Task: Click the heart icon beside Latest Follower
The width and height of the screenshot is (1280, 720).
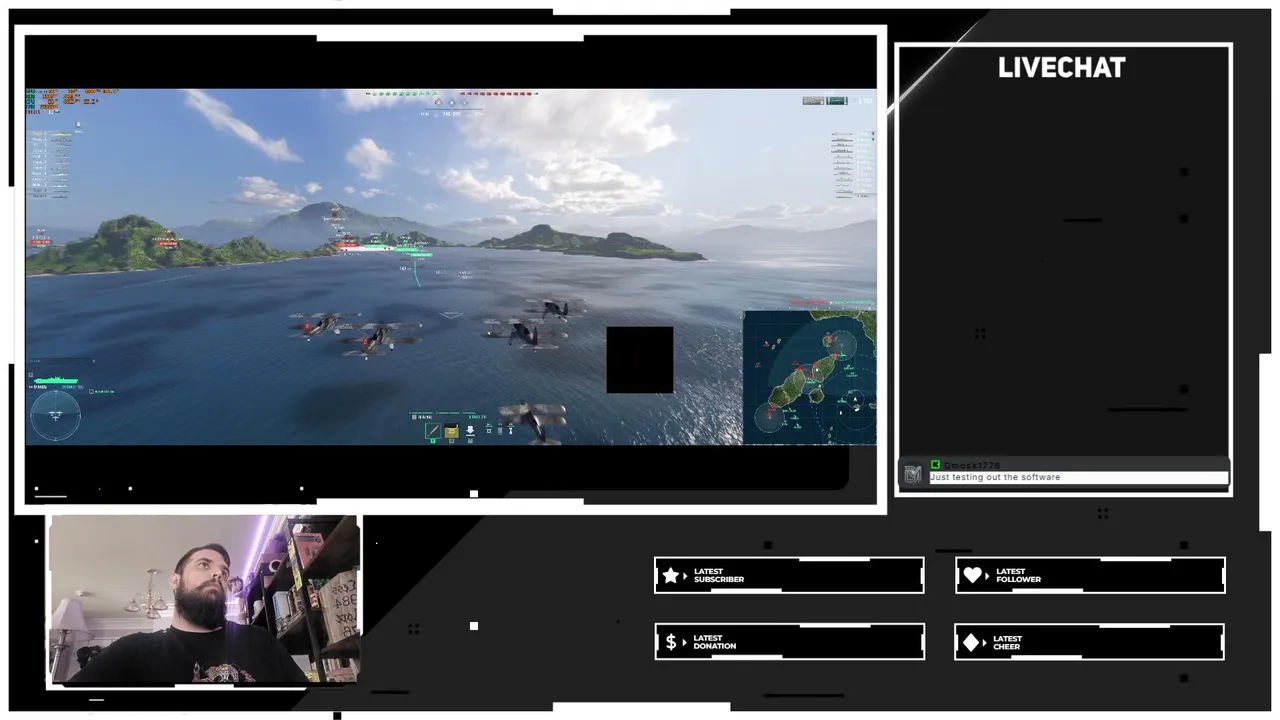Action: click(x=973, y=576)
